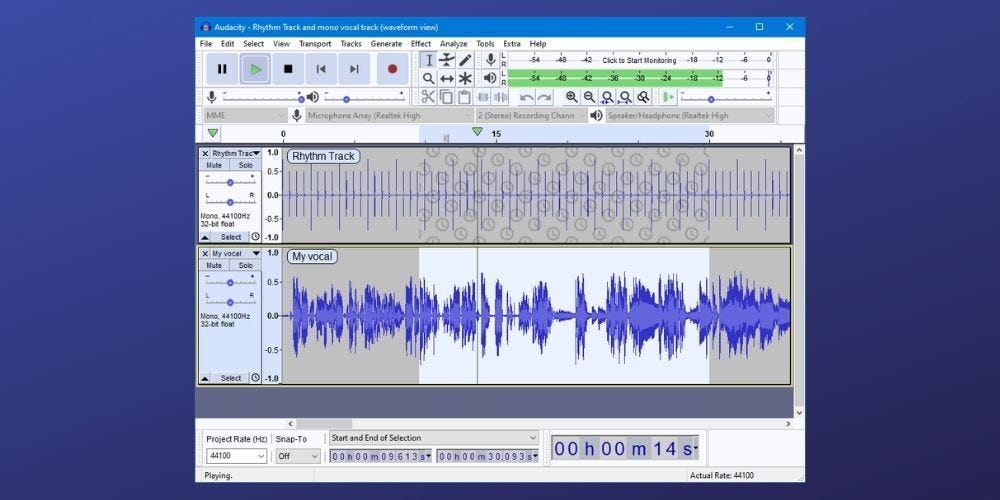Fit project to width zoom icon
Image resolution: width=1000 pixels, height=500 pixels.
coord(625,97)
